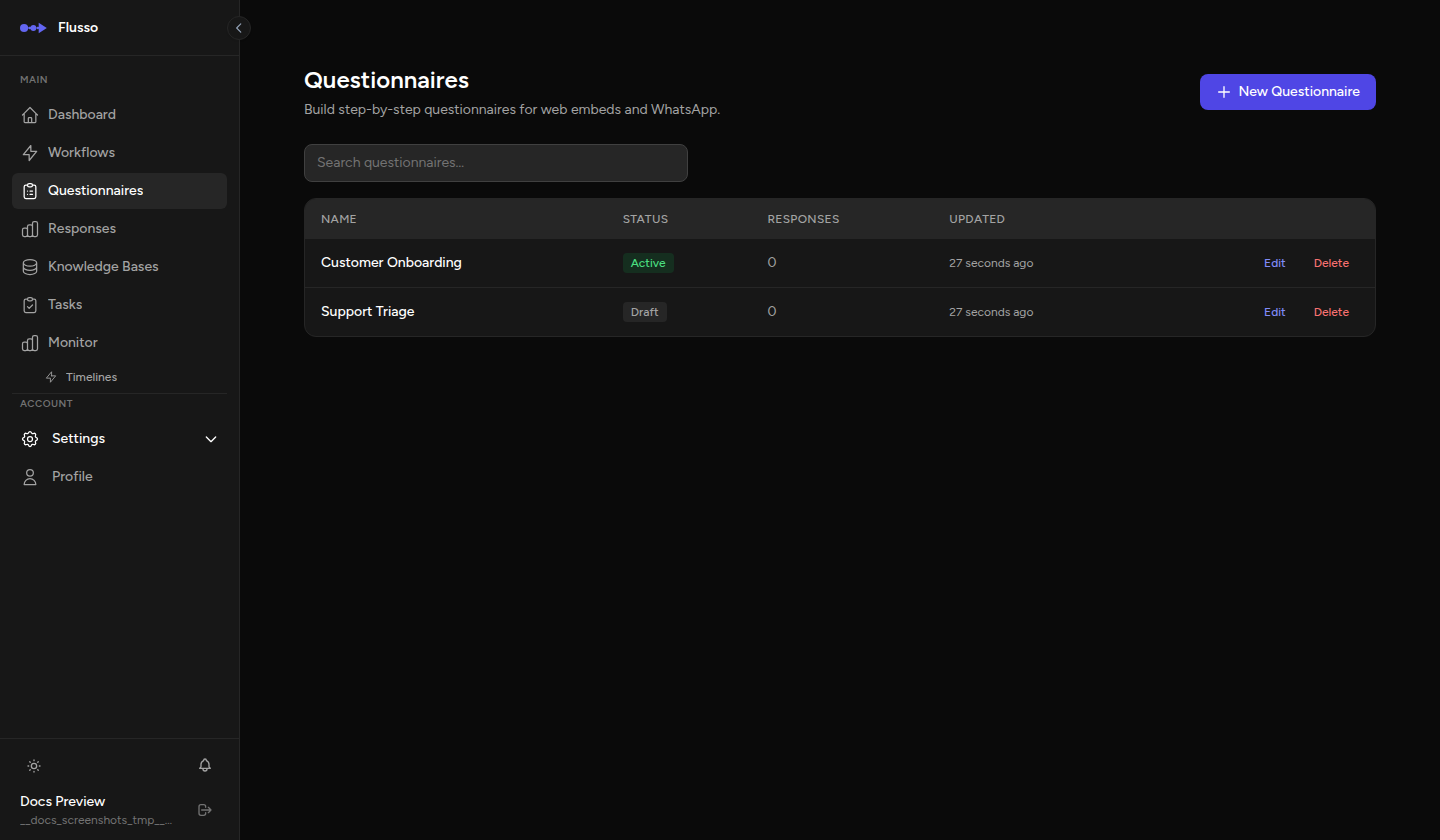This screenshot has width=1440, height=840.
Task: Open the Customer Onboarding row name
Action: [391, 263]
